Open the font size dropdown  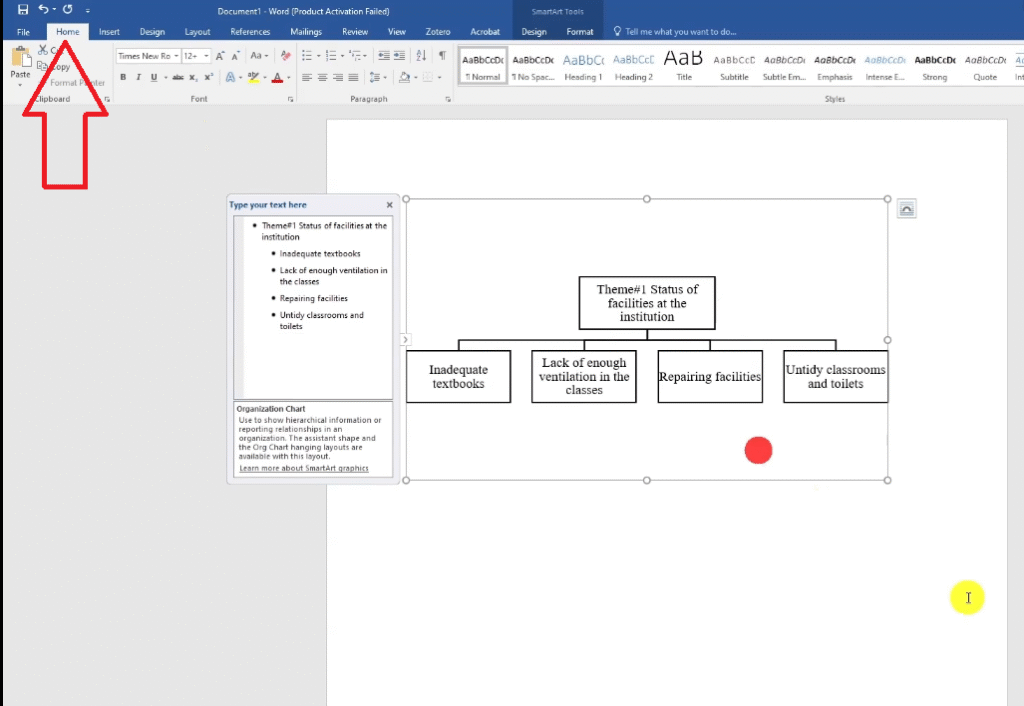pos(196,56)
